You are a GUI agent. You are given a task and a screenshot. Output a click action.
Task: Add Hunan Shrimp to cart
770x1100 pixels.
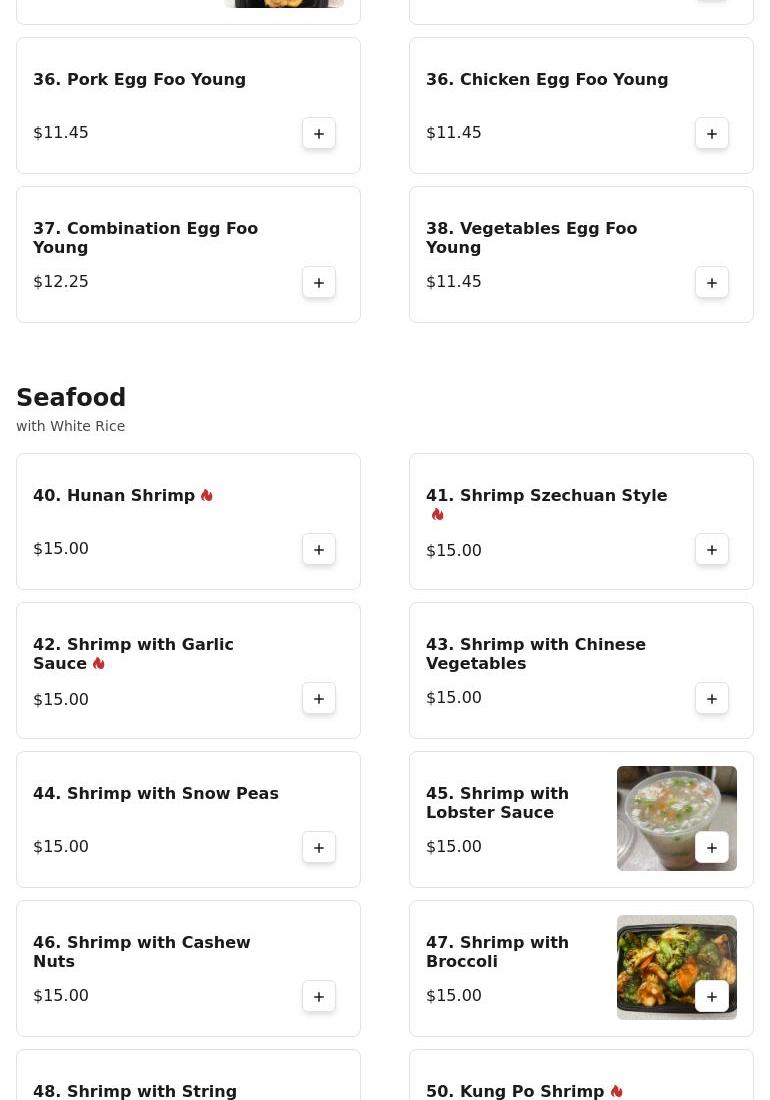(x=319, y=550)
